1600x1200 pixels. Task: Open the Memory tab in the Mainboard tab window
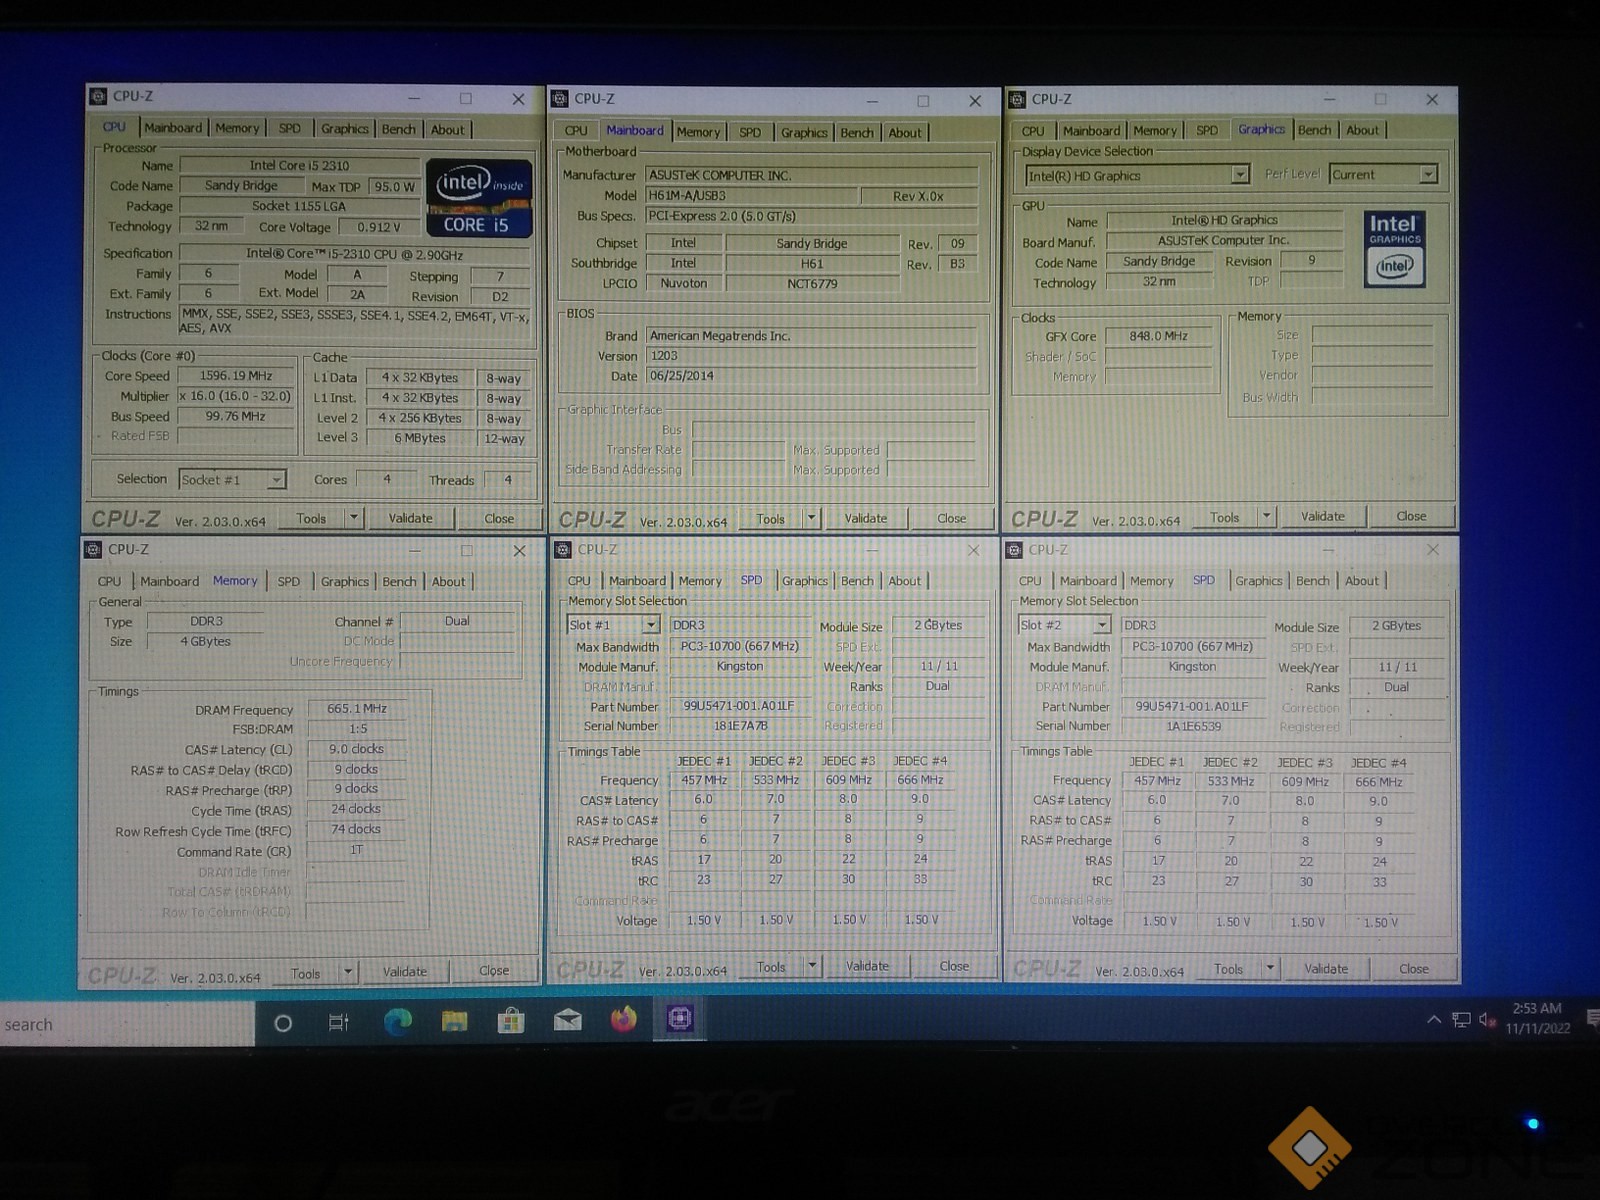point(698,132)
